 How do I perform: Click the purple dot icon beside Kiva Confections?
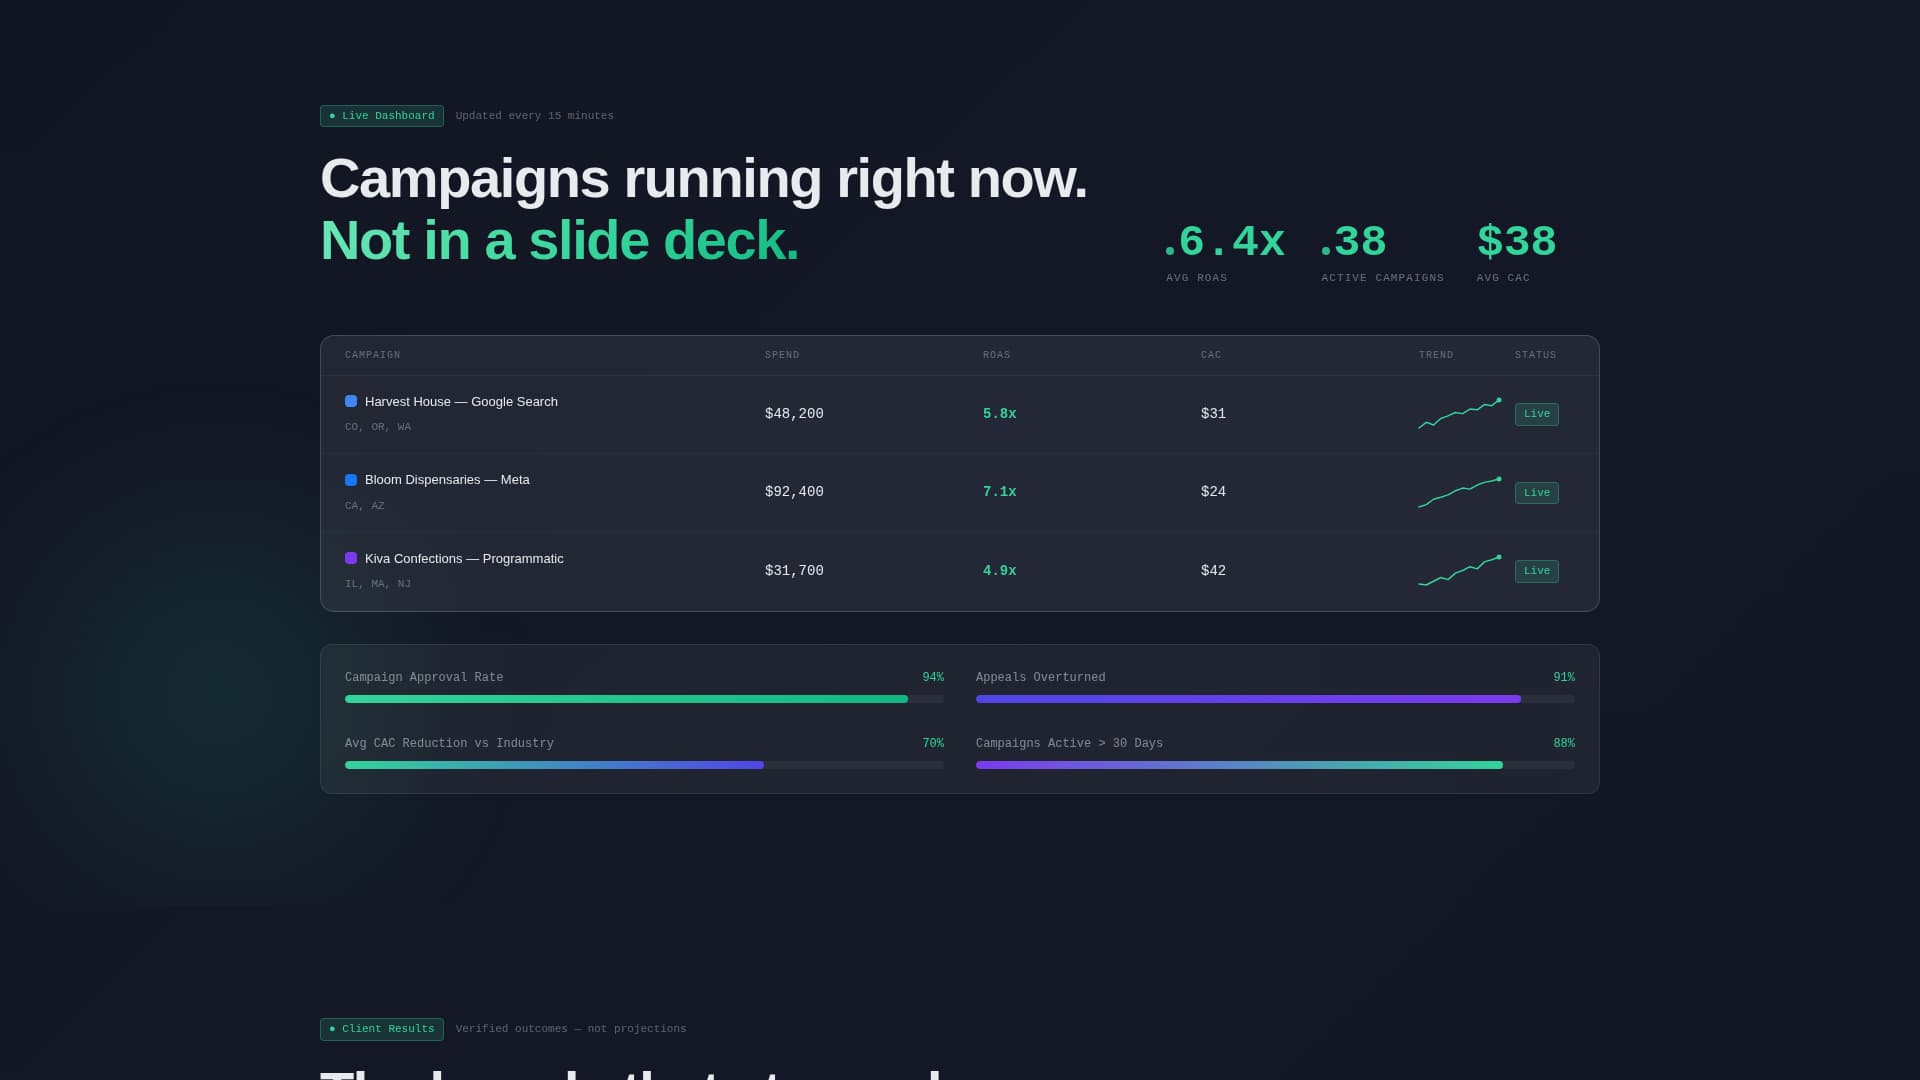click(x=350, y=558)
